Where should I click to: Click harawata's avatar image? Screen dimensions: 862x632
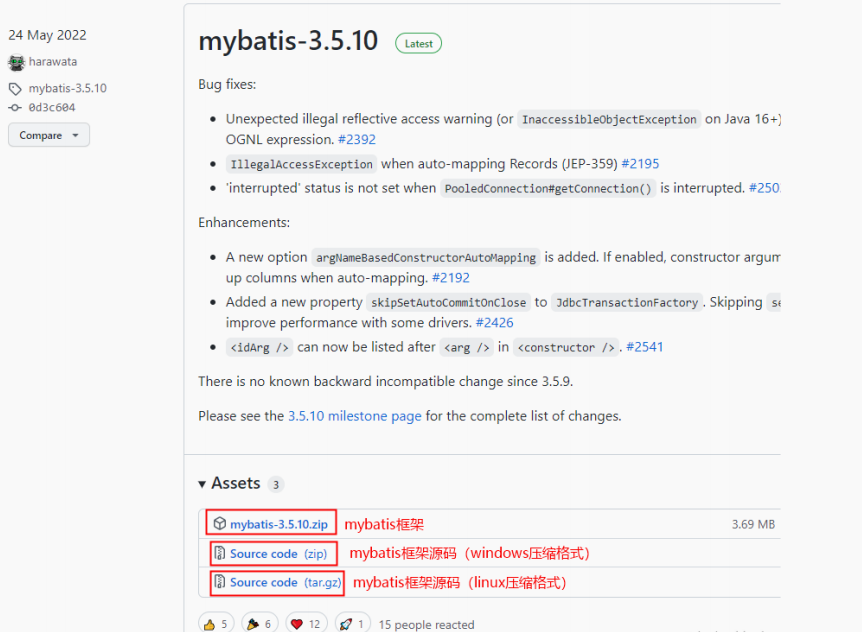pyautogui.click(x=16, y=62)
